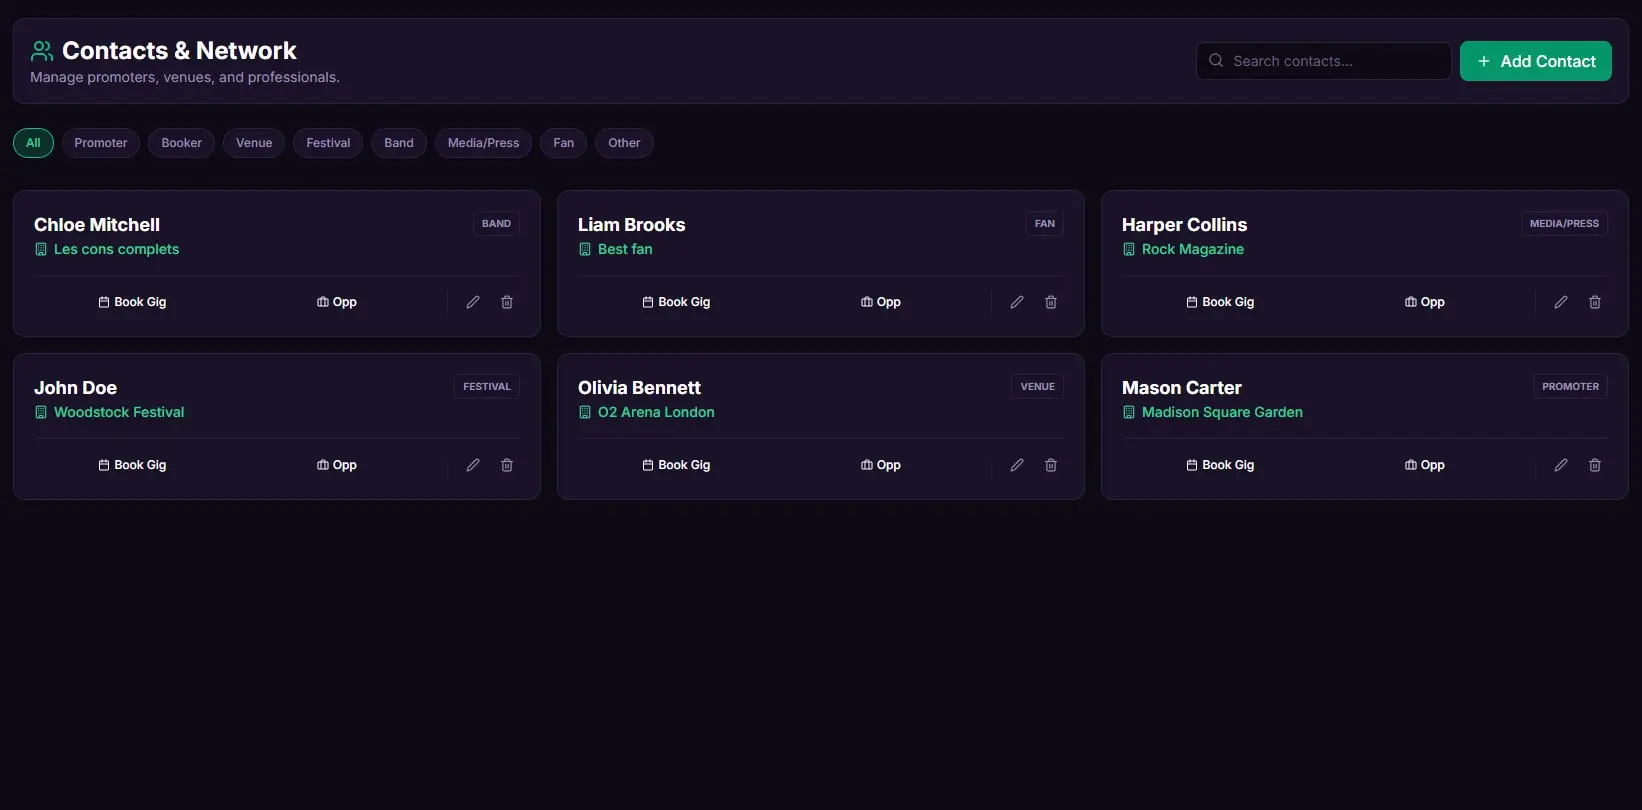Book a gig for Harper Collins

(x=1220, y=302)
